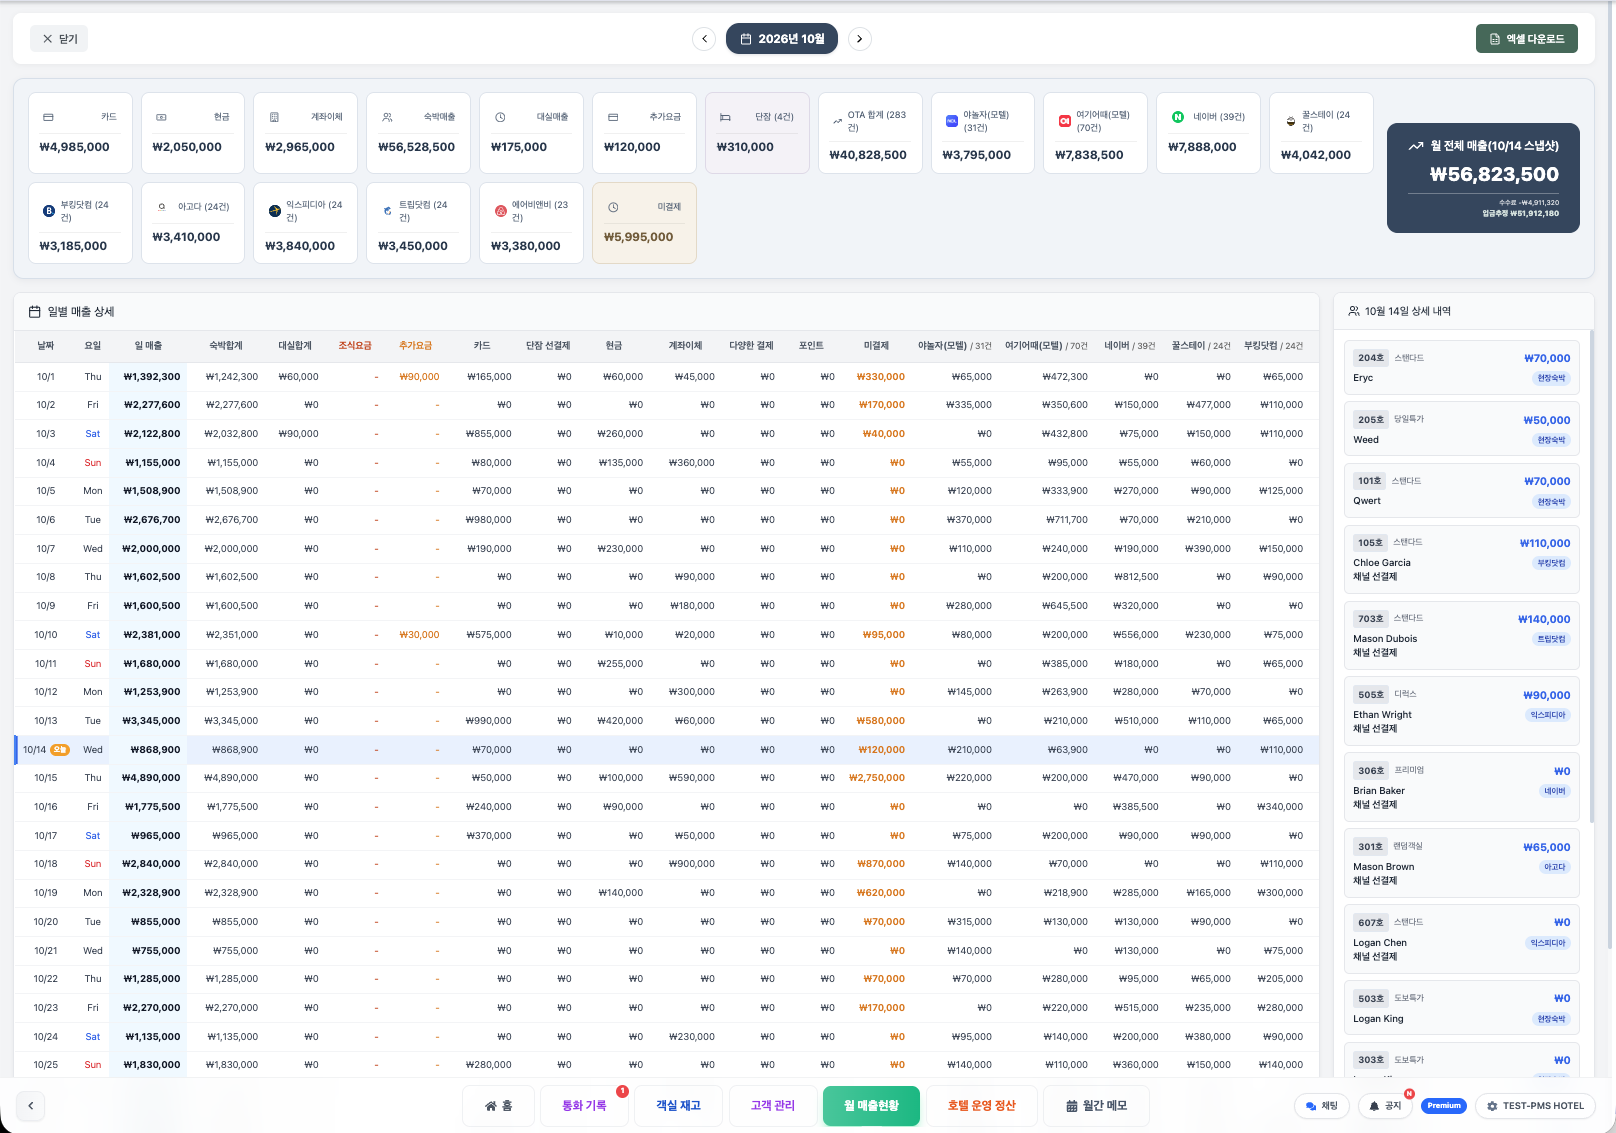The height and width of the screenshot is (1133, 1616).
Task: Open TEST-PMS HOTEL settings
Action: (x=1535, y=1106)
